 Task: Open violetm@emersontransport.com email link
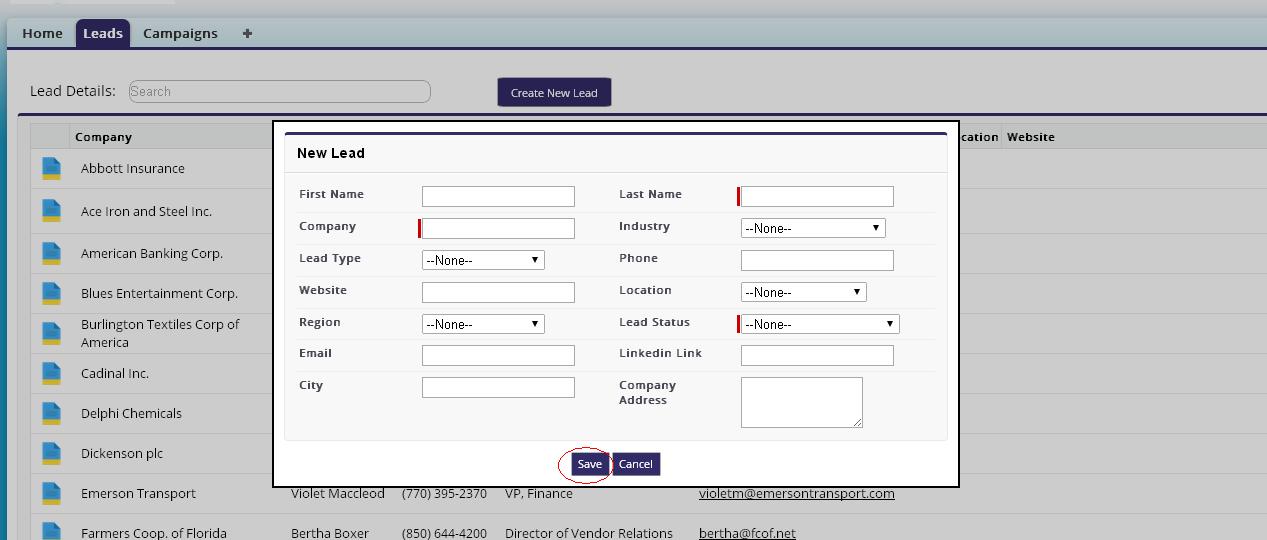point(797,493)
